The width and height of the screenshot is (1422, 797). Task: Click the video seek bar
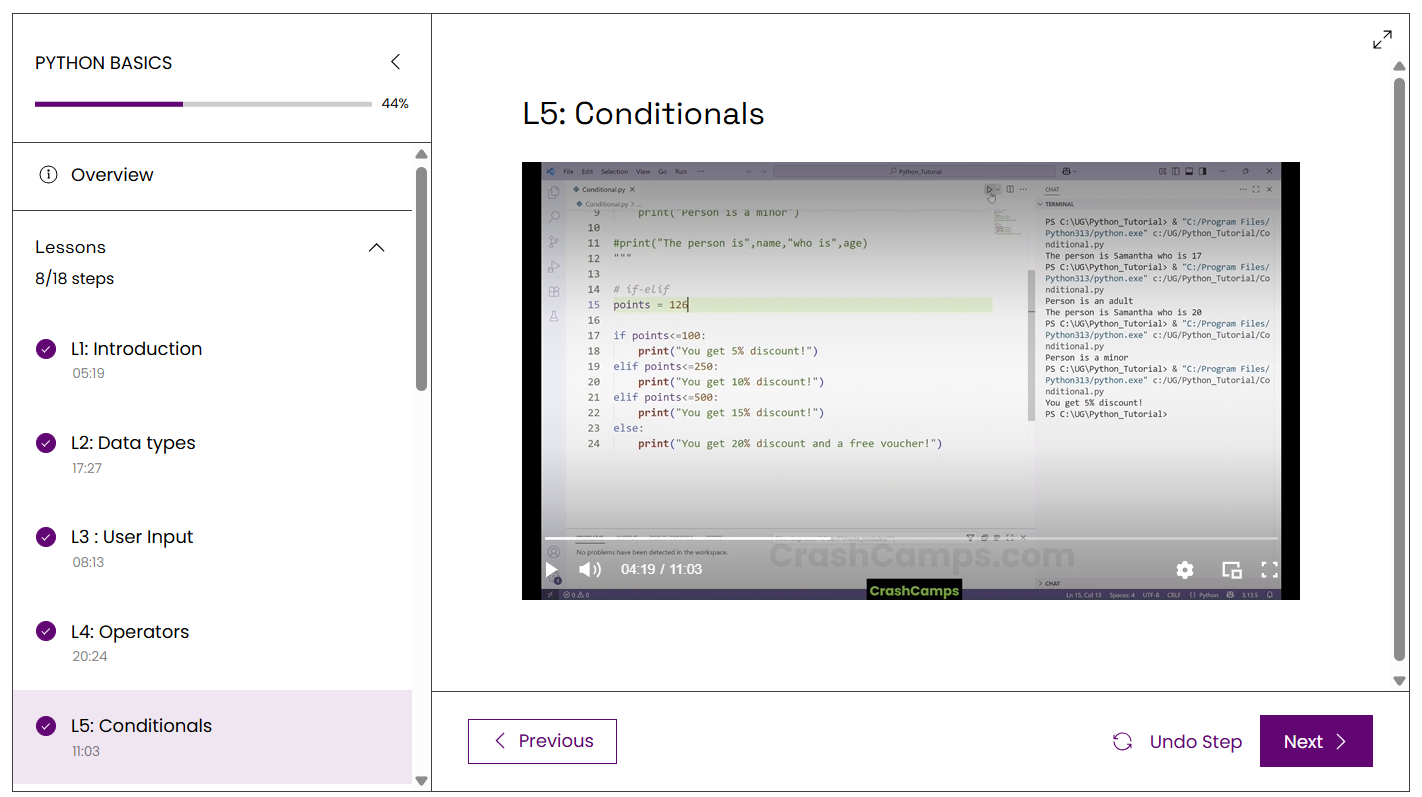910,539
